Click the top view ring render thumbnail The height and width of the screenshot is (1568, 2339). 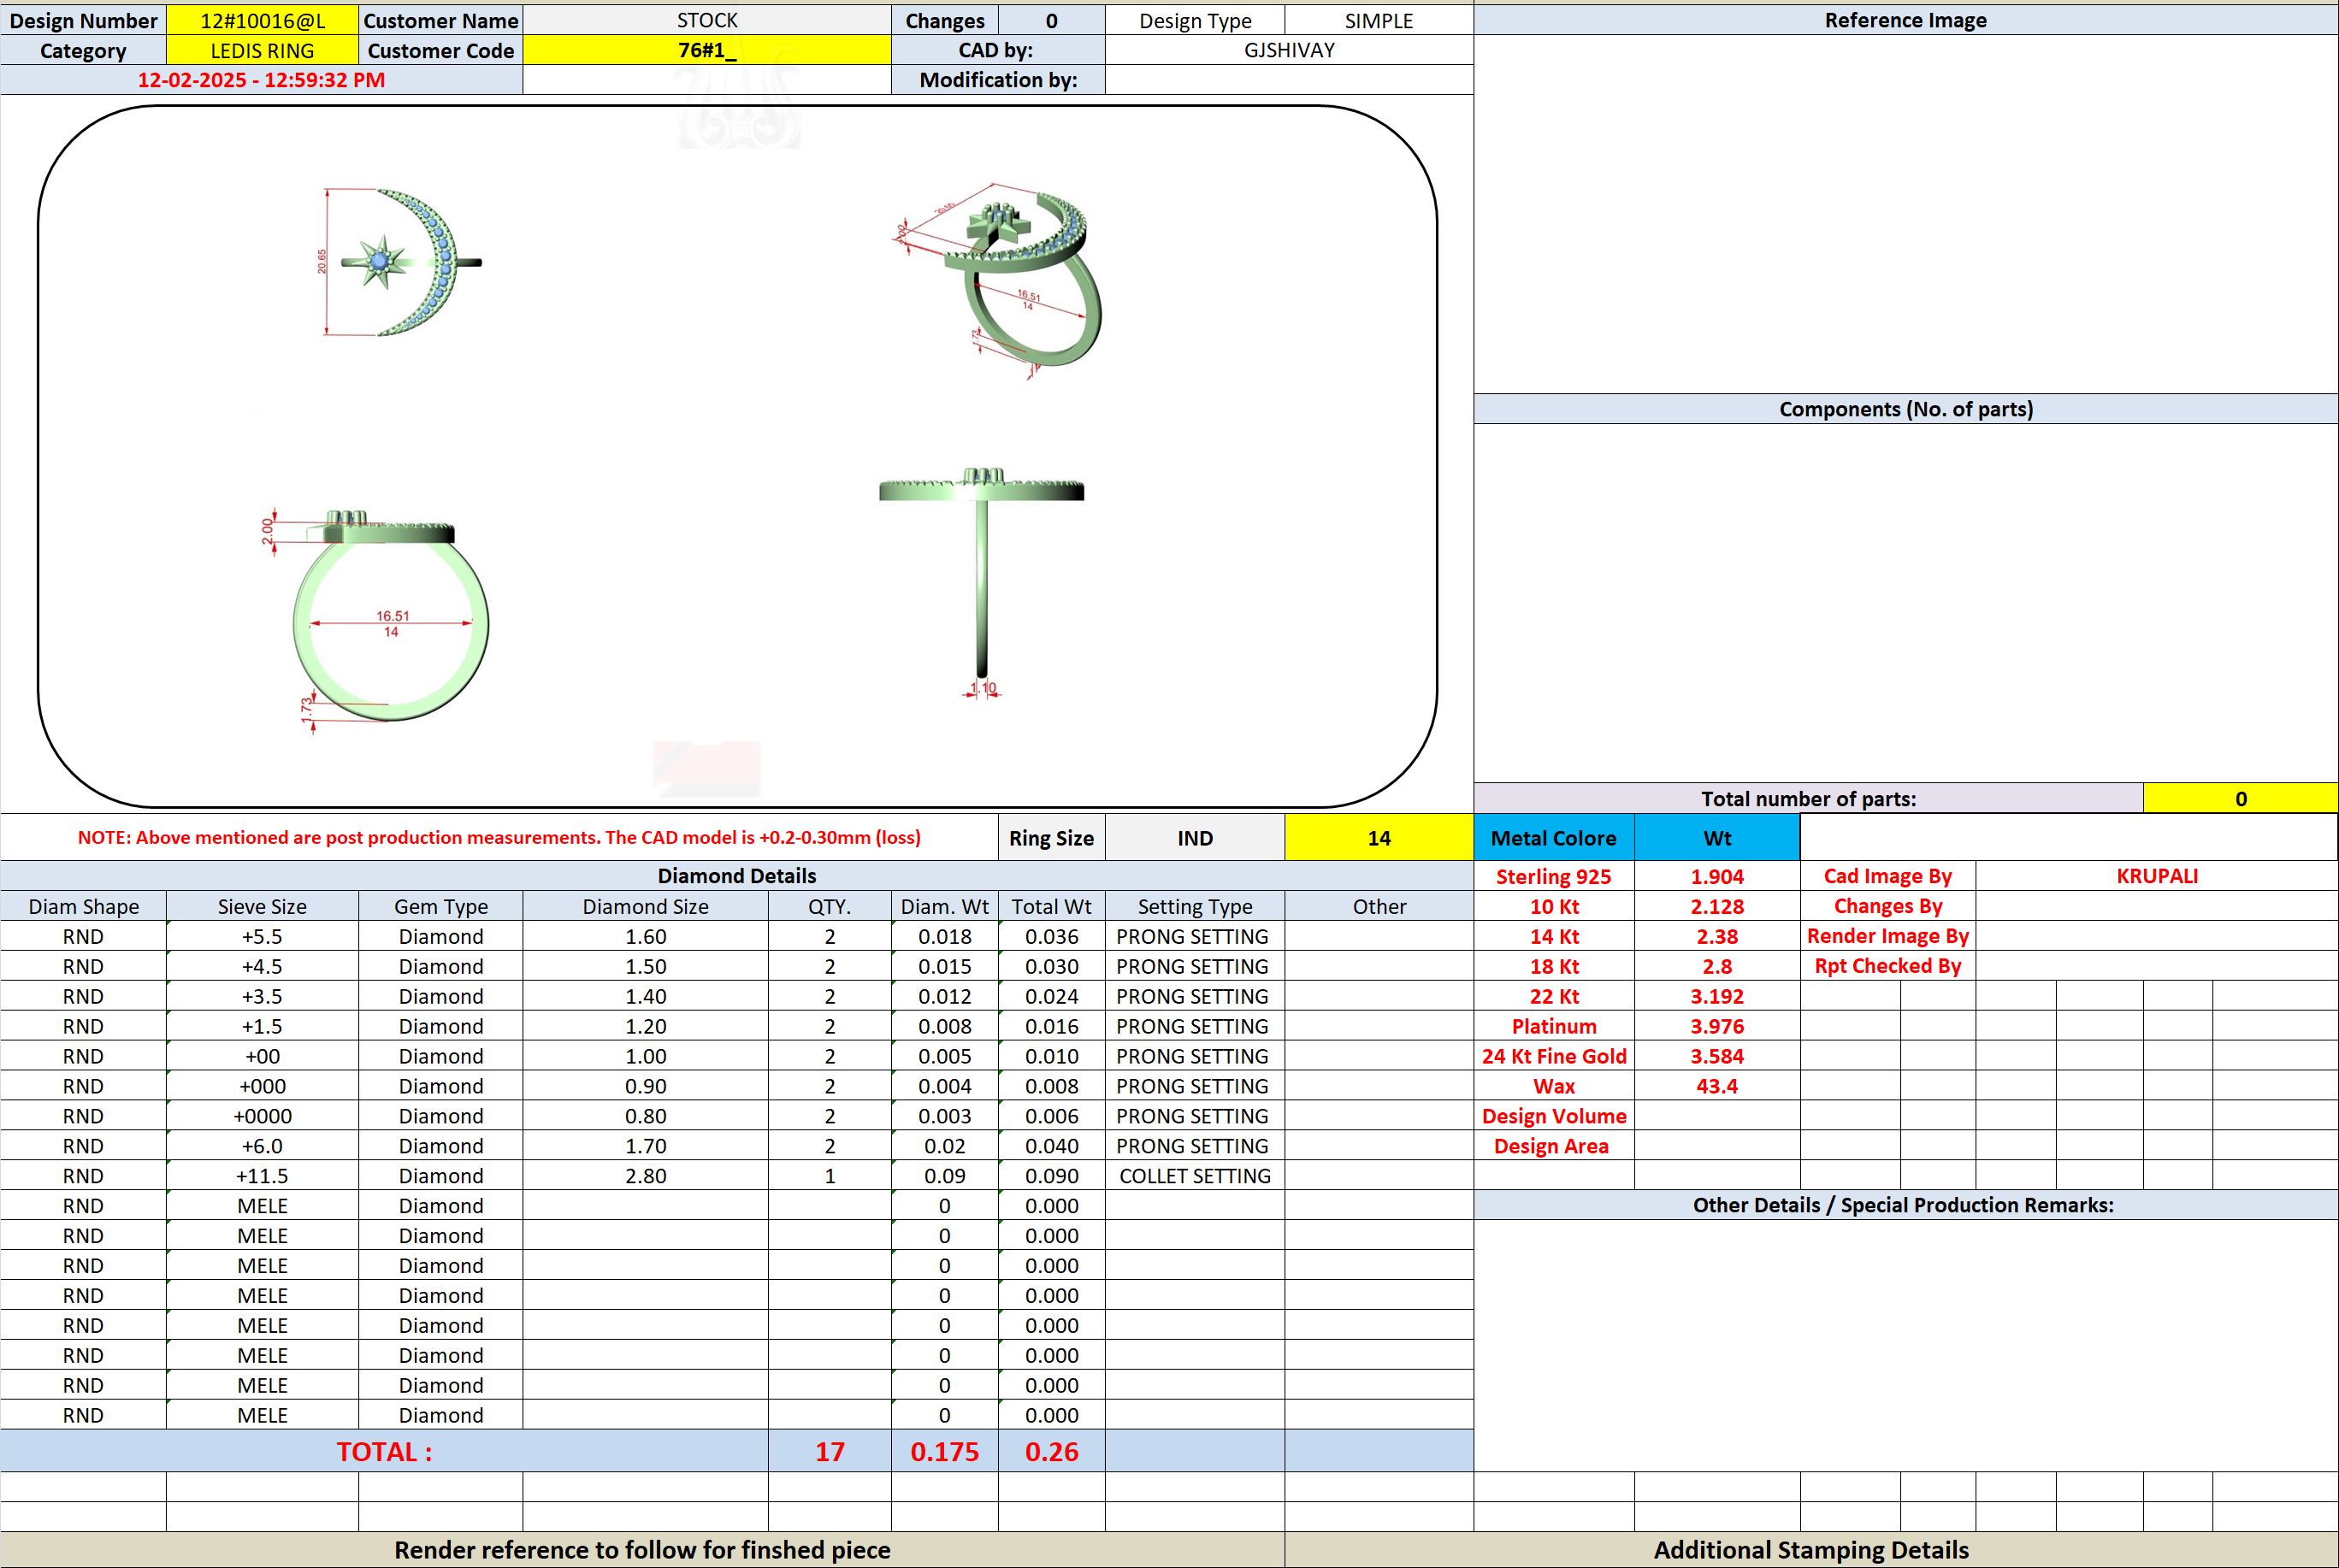(x=402, y=261)
